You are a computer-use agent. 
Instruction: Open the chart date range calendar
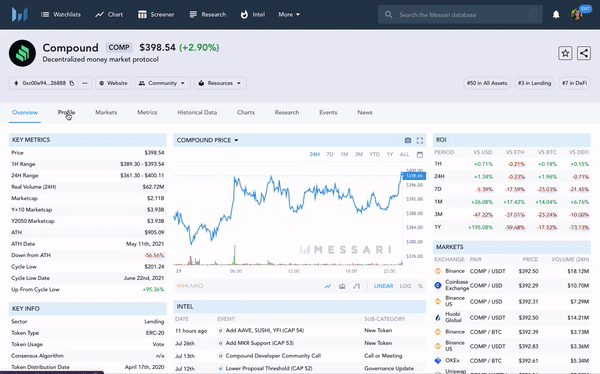pyautogui.click(x=420, y=155)
